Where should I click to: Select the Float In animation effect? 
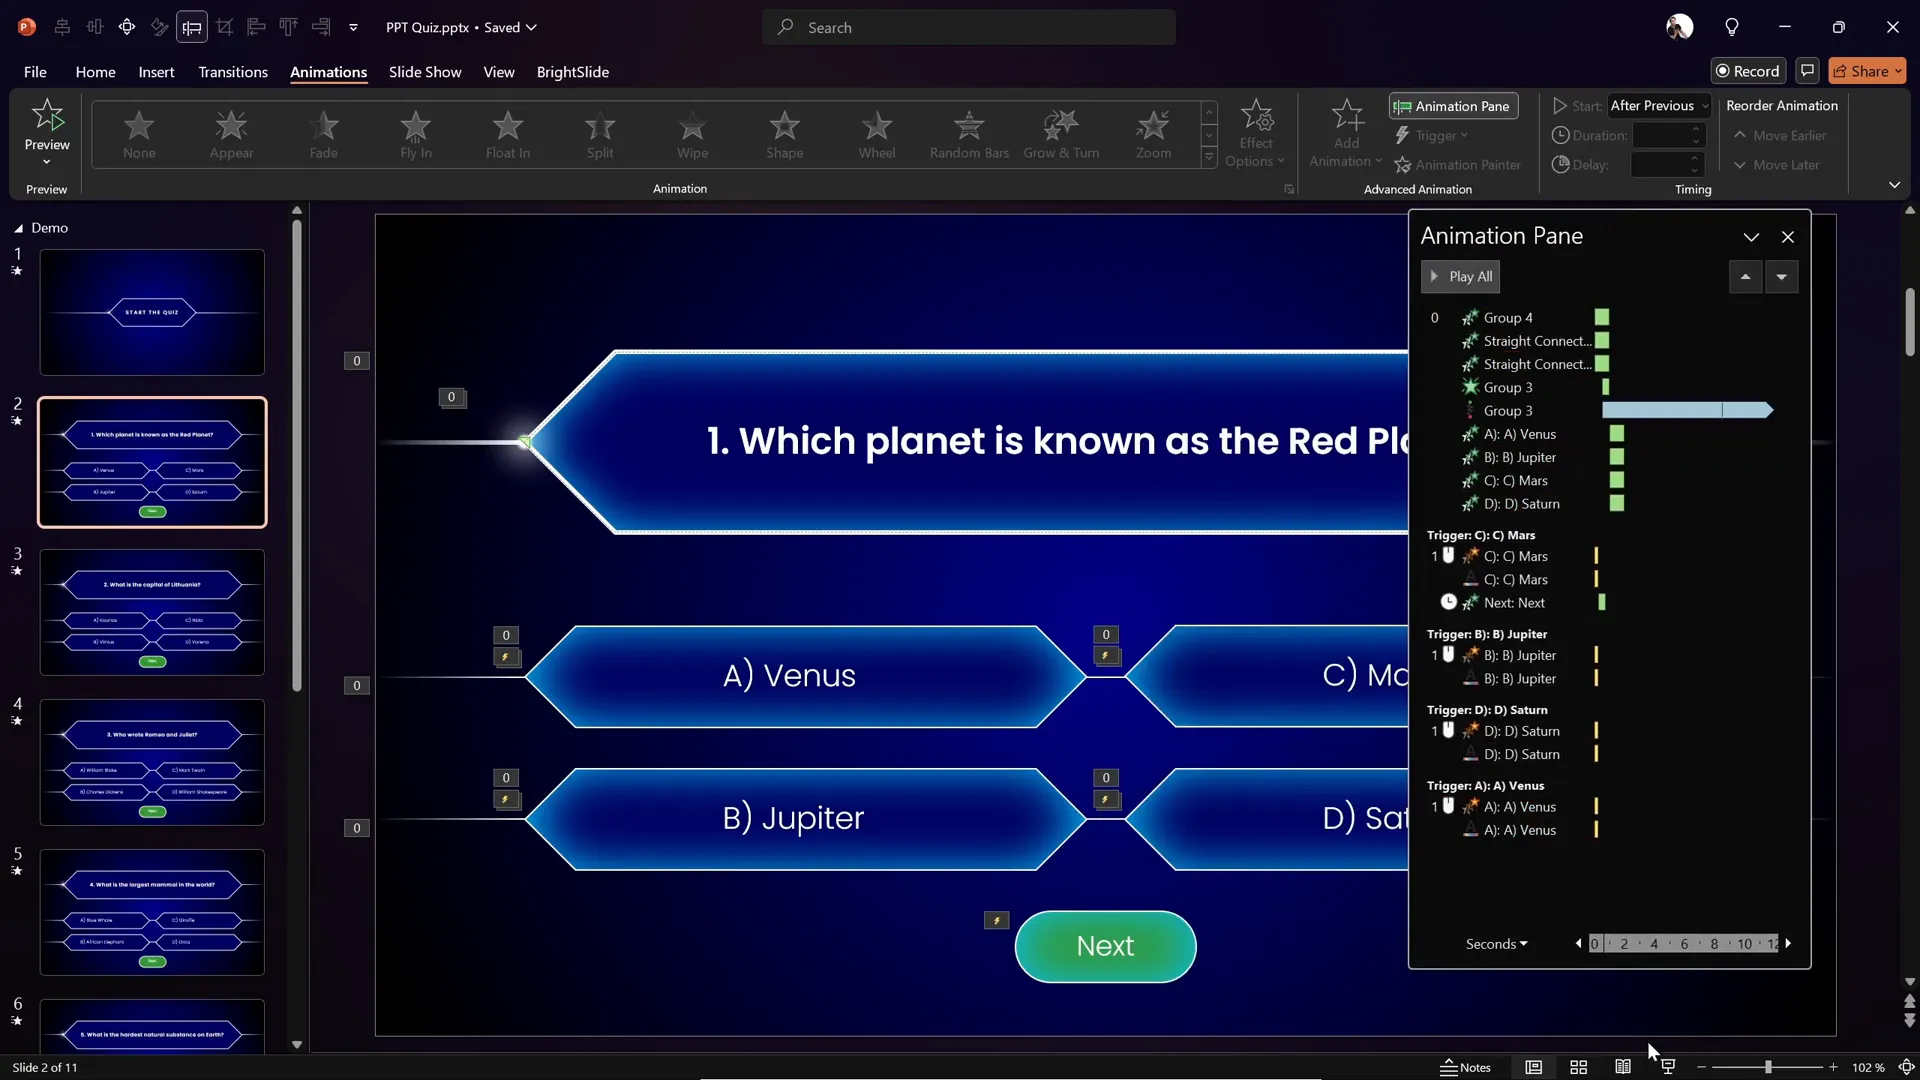tap(508, 134)
